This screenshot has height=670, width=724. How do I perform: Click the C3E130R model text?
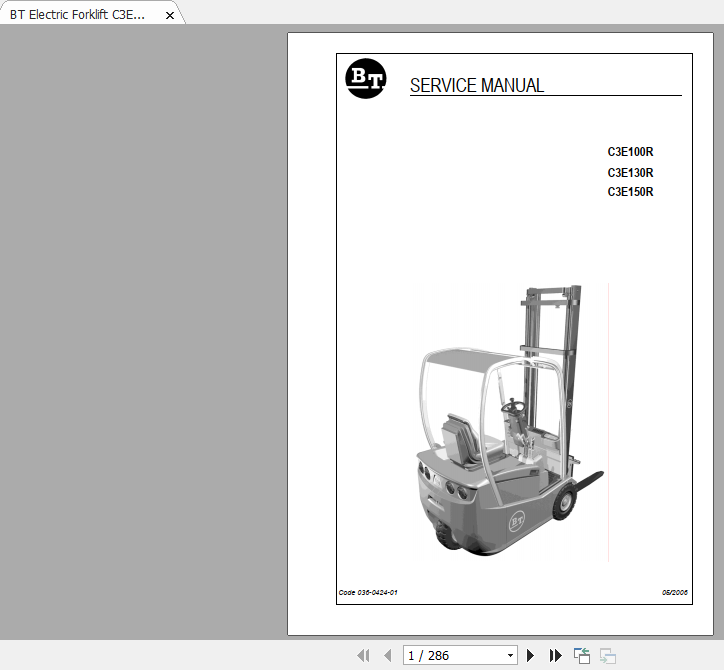(630, 172)
